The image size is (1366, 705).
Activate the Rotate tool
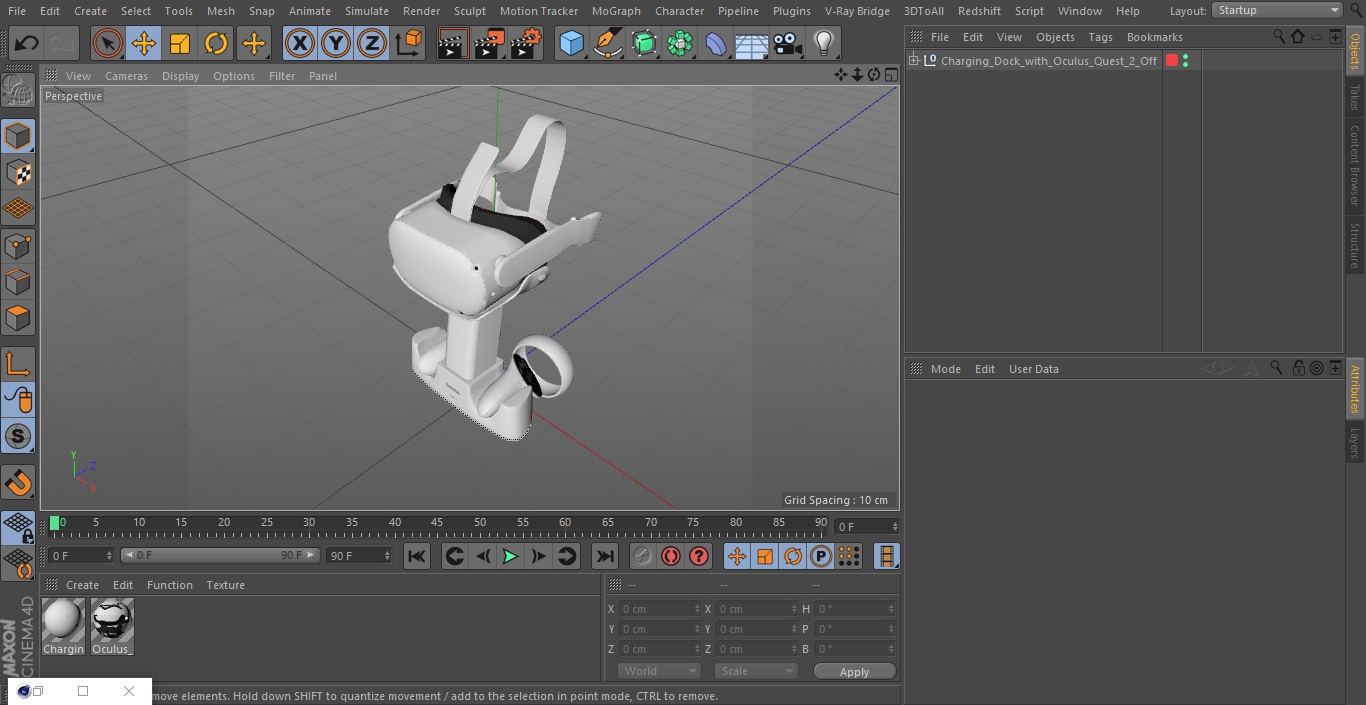coord(216,44)
